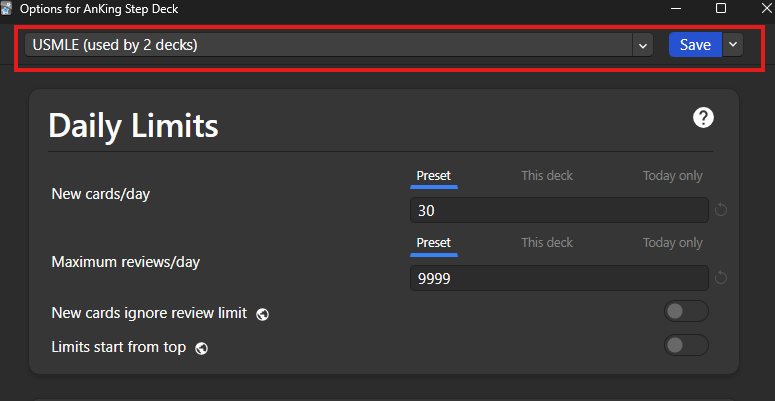Reset Maximum reviews/day to default
775x401 pixels.
(x=721, y=278)
